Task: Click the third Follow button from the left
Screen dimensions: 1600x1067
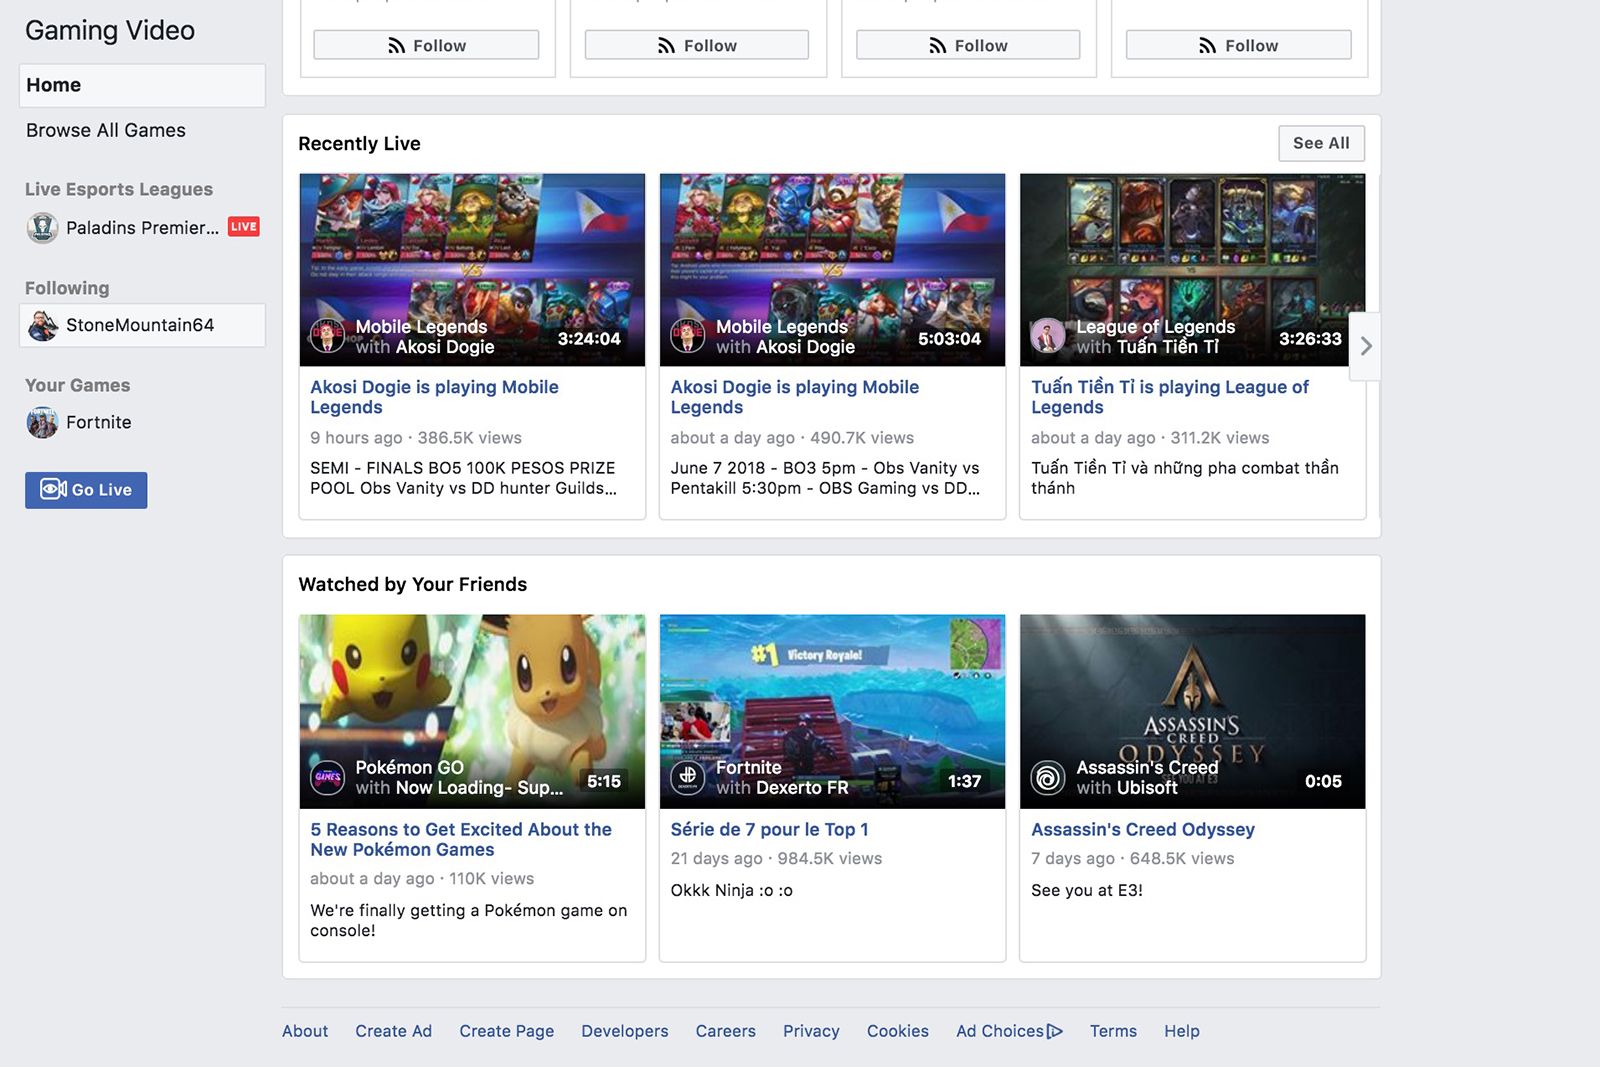Action: click(x=968, y=45)
